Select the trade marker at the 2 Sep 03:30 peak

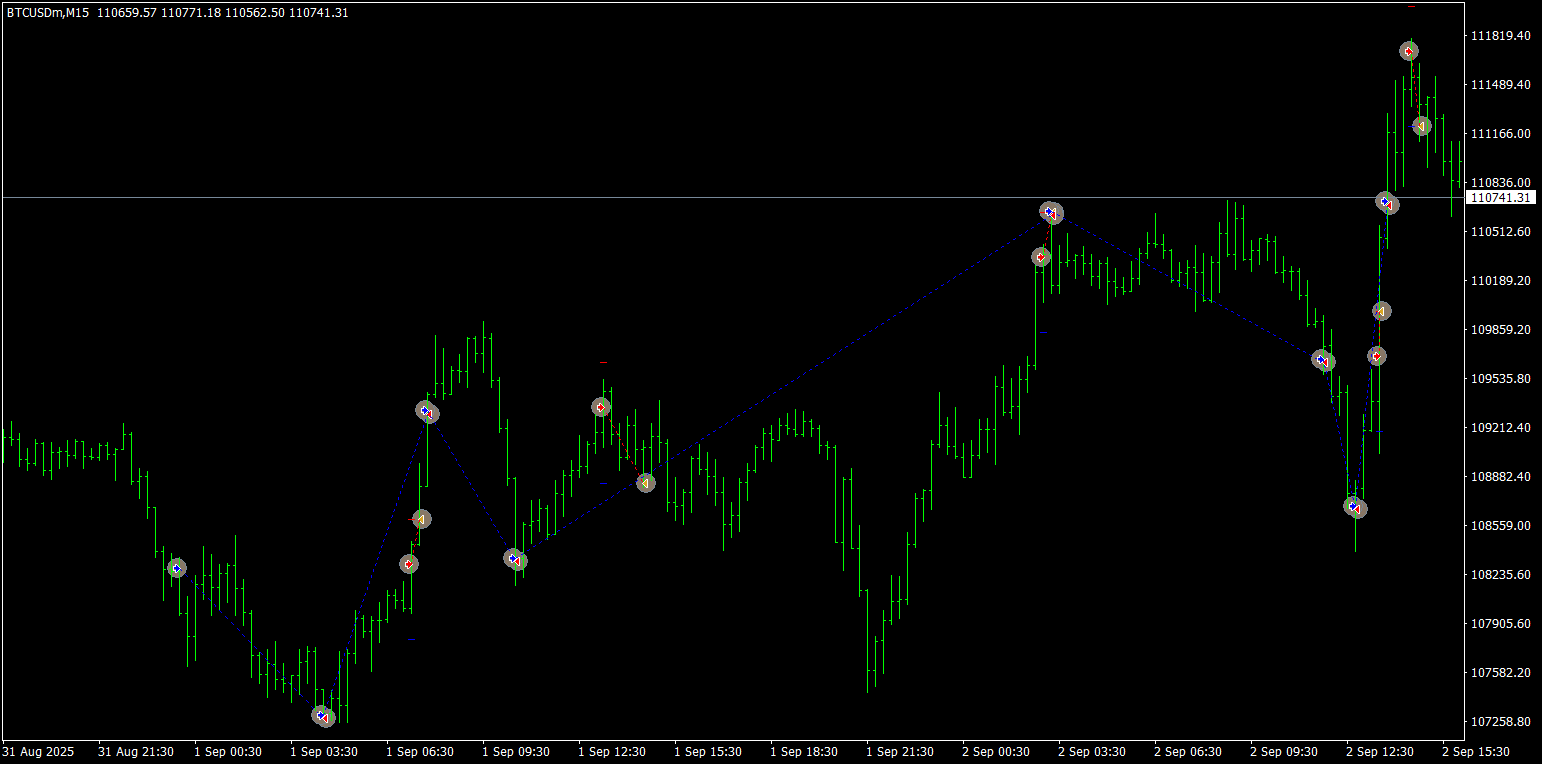1051,212
